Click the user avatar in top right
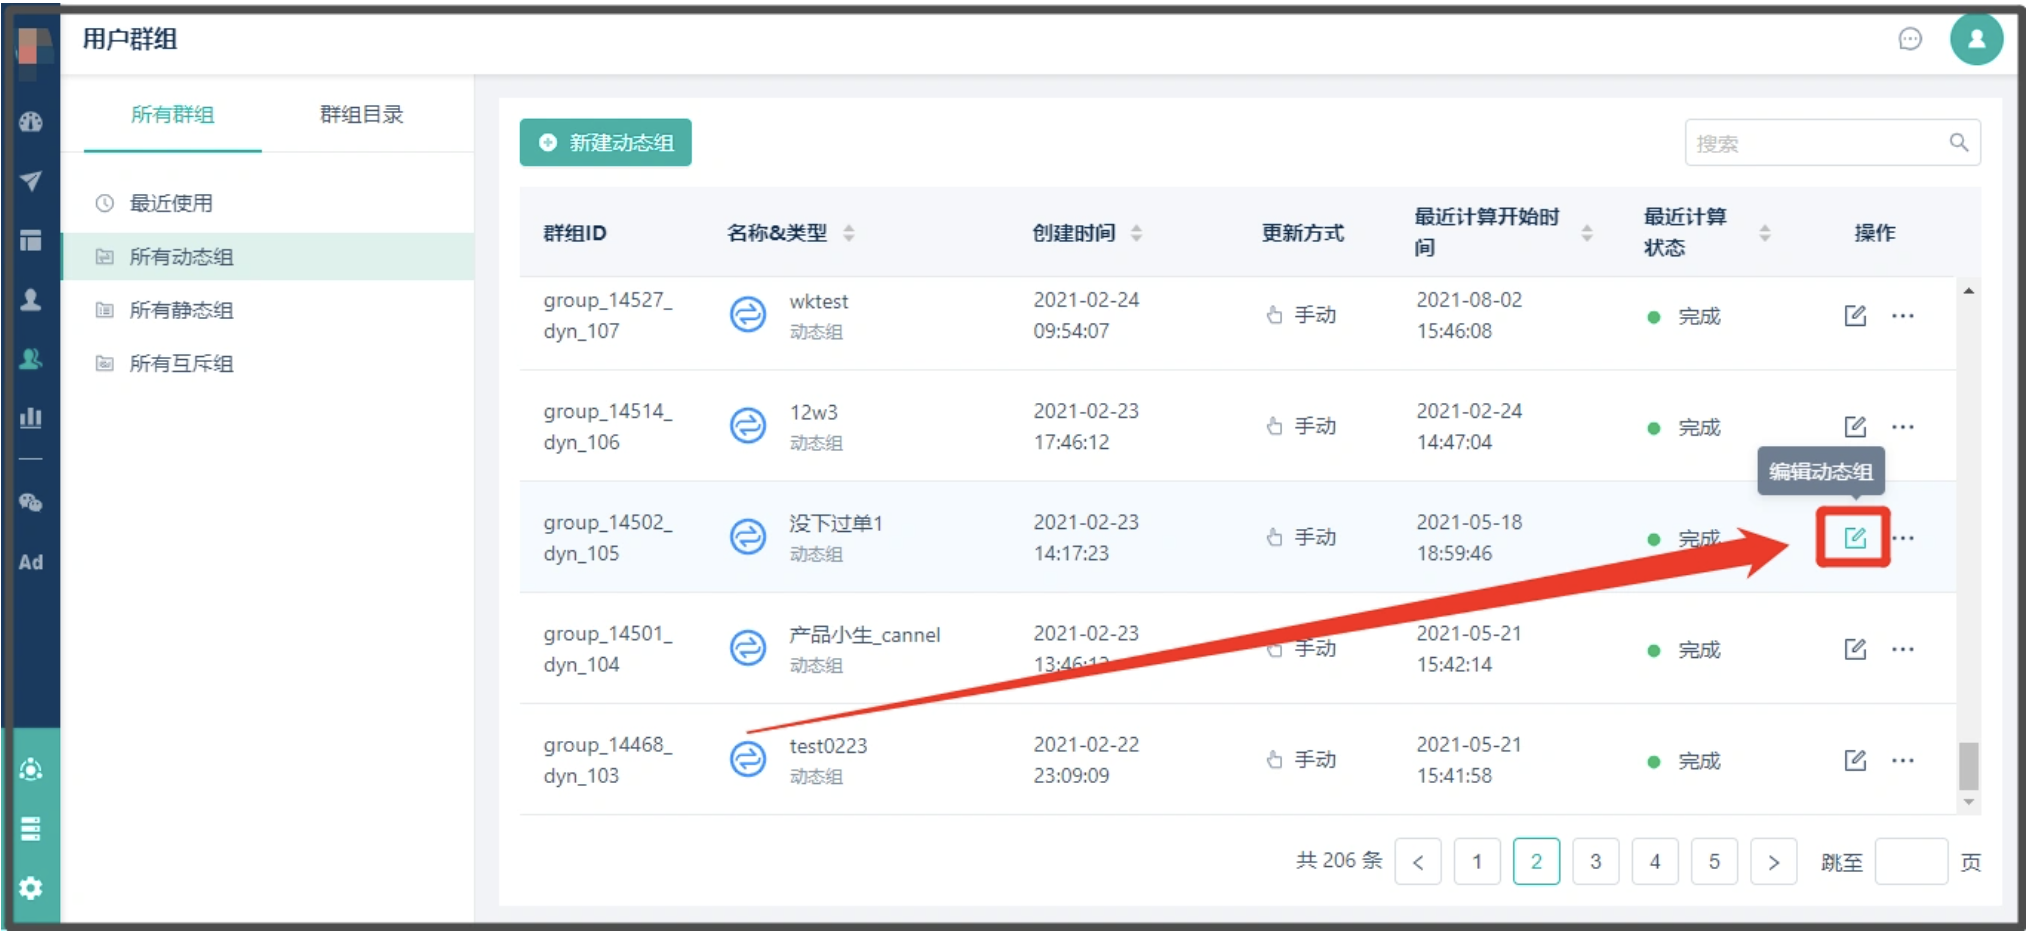Screen dimensions: 2028x932 tap(1976, 39)
